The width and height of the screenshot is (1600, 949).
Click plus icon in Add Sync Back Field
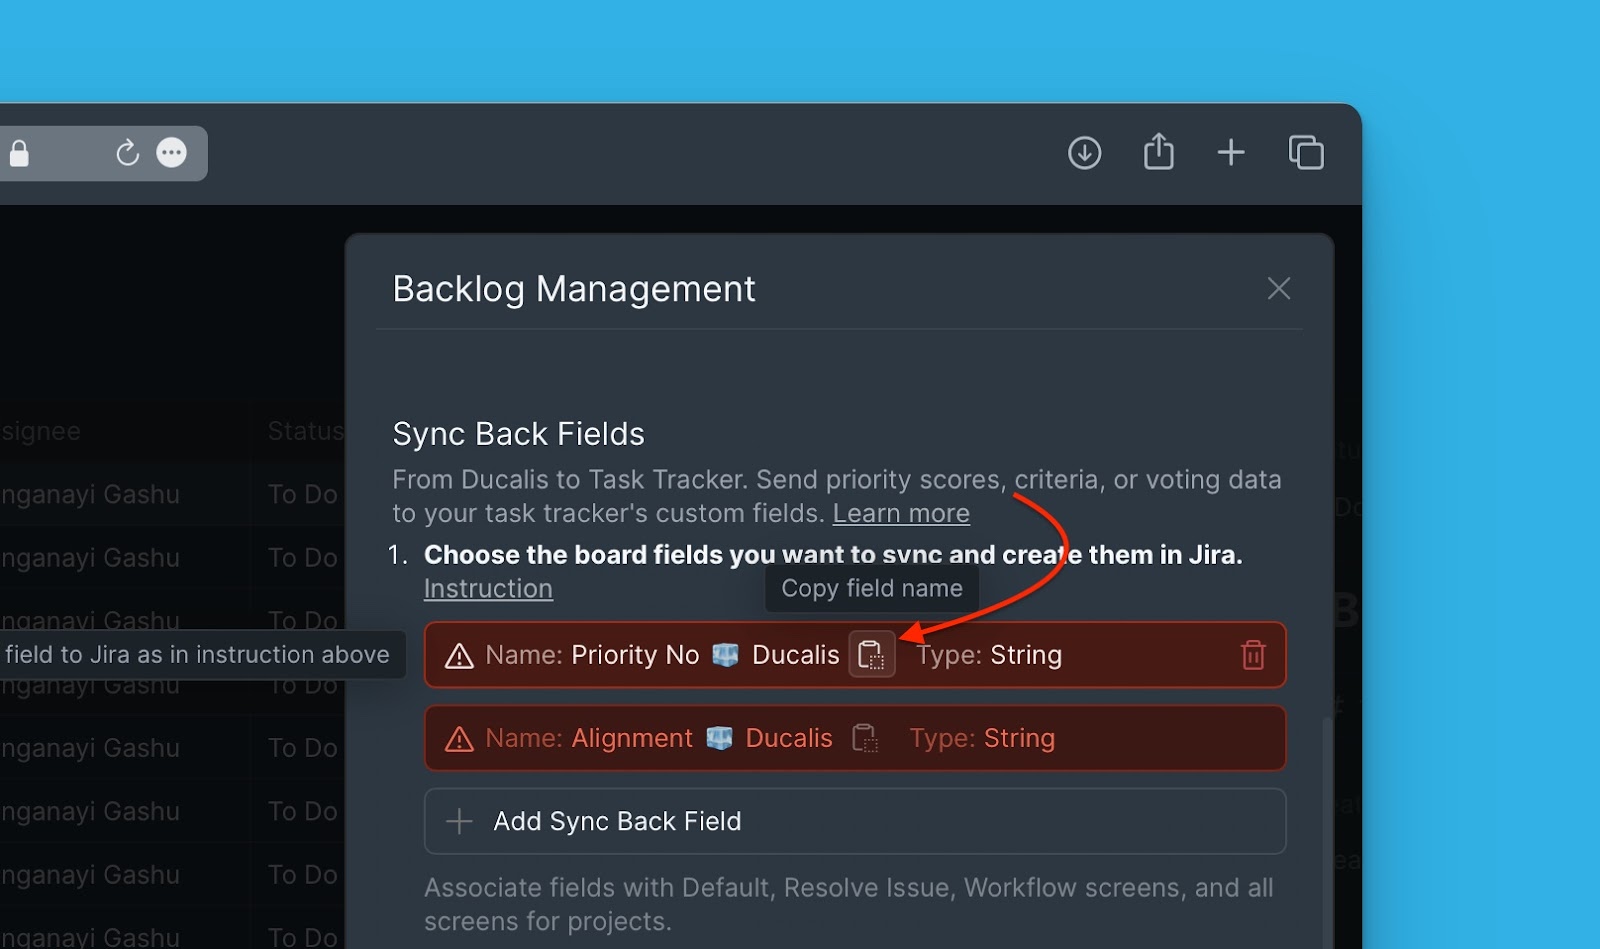tap(459, 821)
